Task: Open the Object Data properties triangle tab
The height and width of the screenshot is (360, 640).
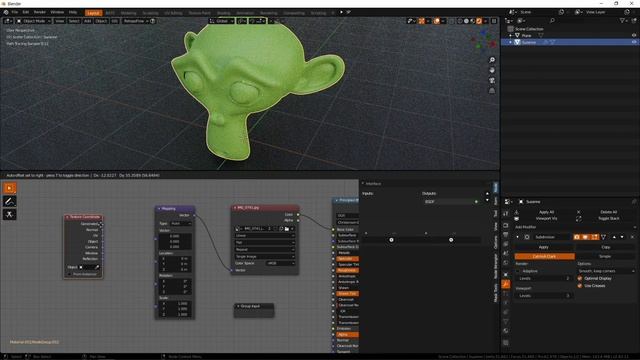Action: [506, 321]
